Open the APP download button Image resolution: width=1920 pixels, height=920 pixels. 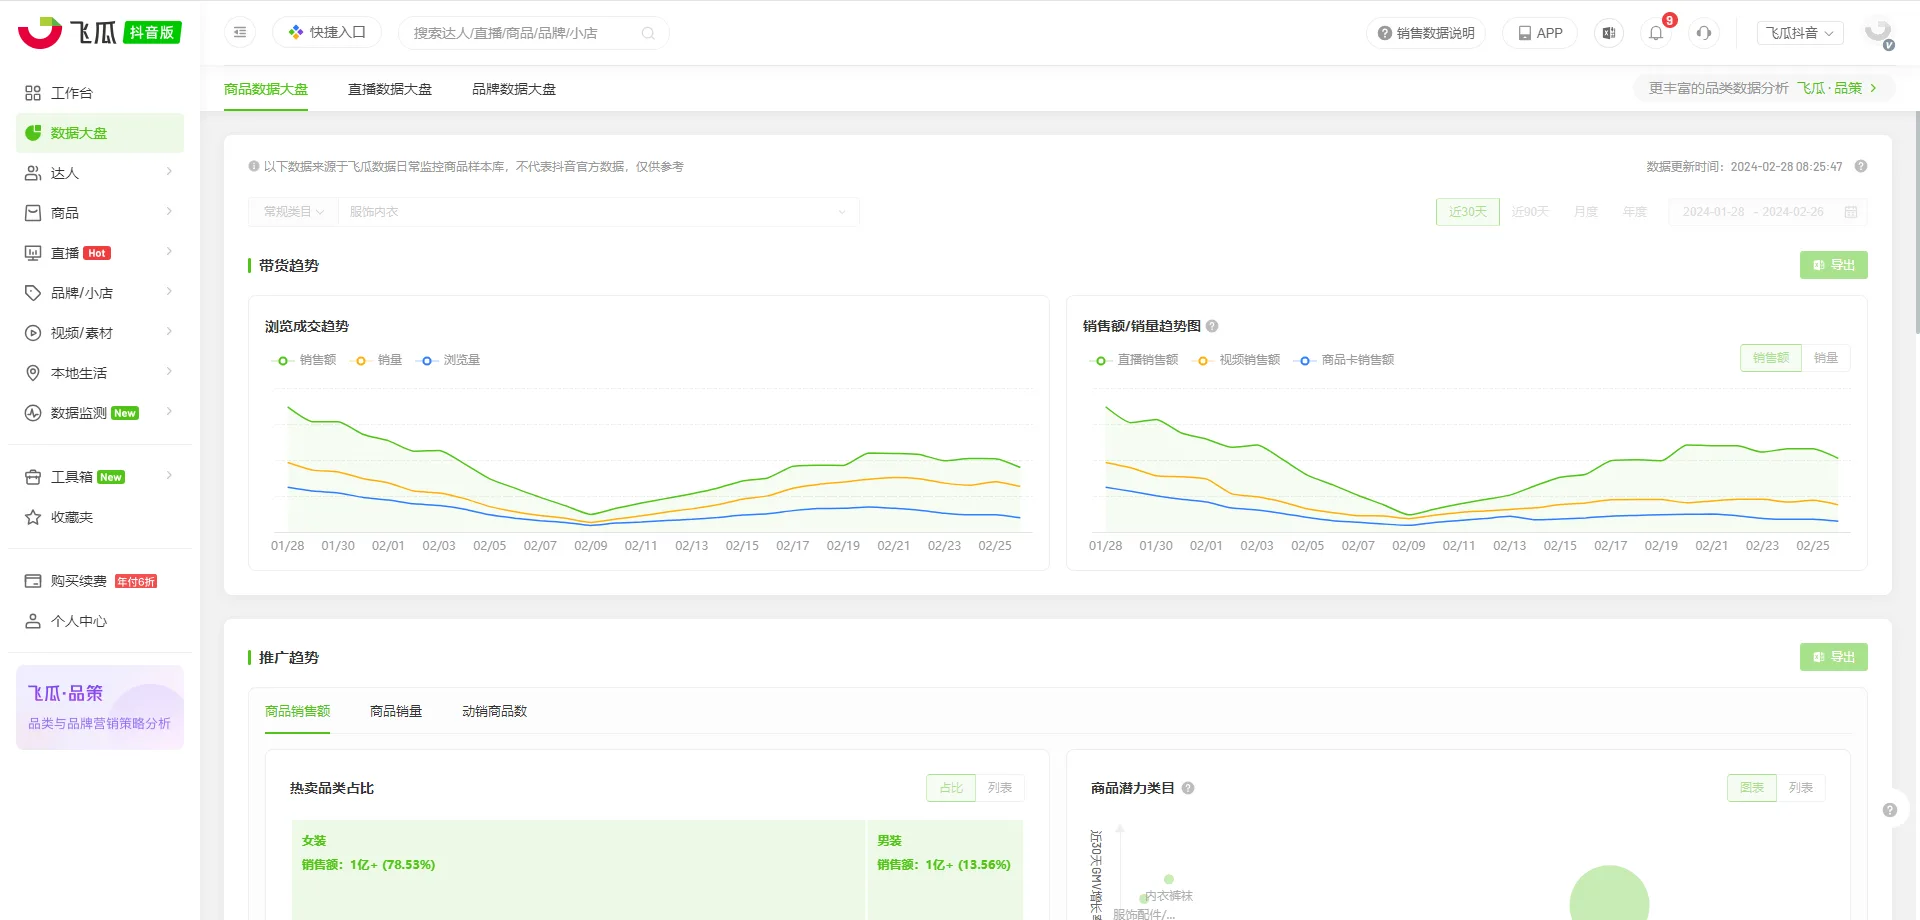tap(1540, 33)
